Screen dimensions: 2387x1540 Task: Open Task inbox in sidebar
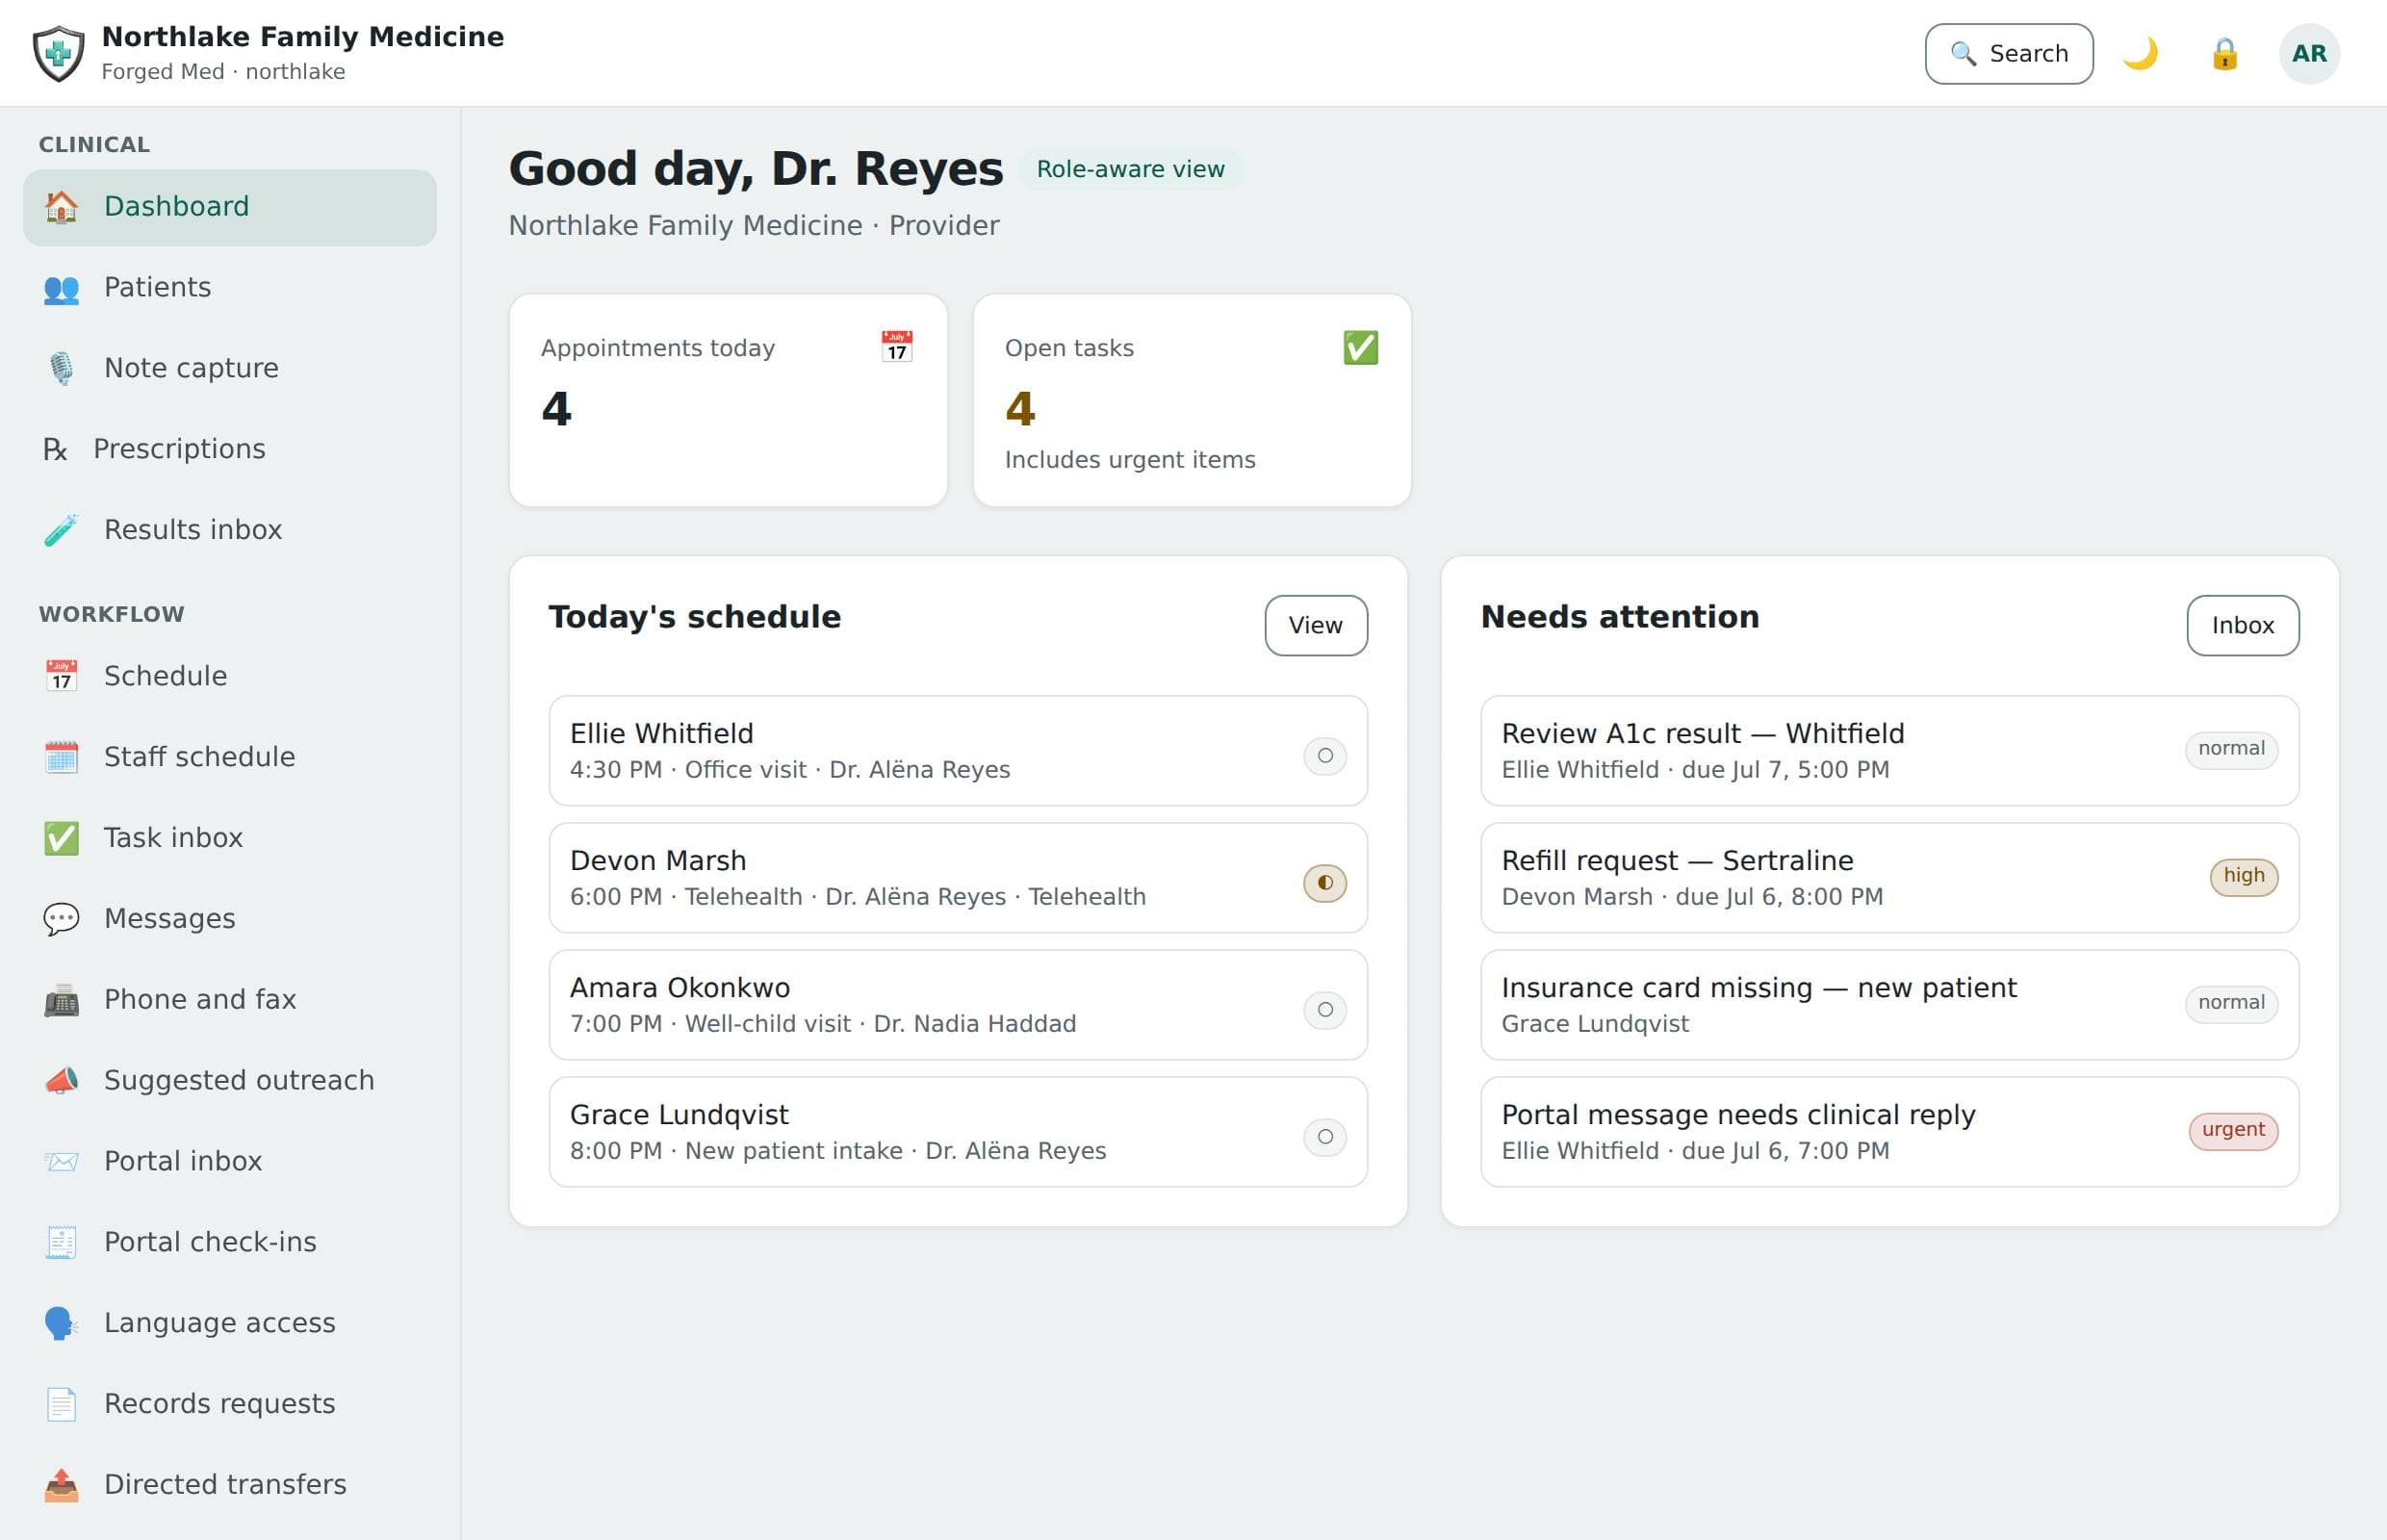[x=230, y=838]
